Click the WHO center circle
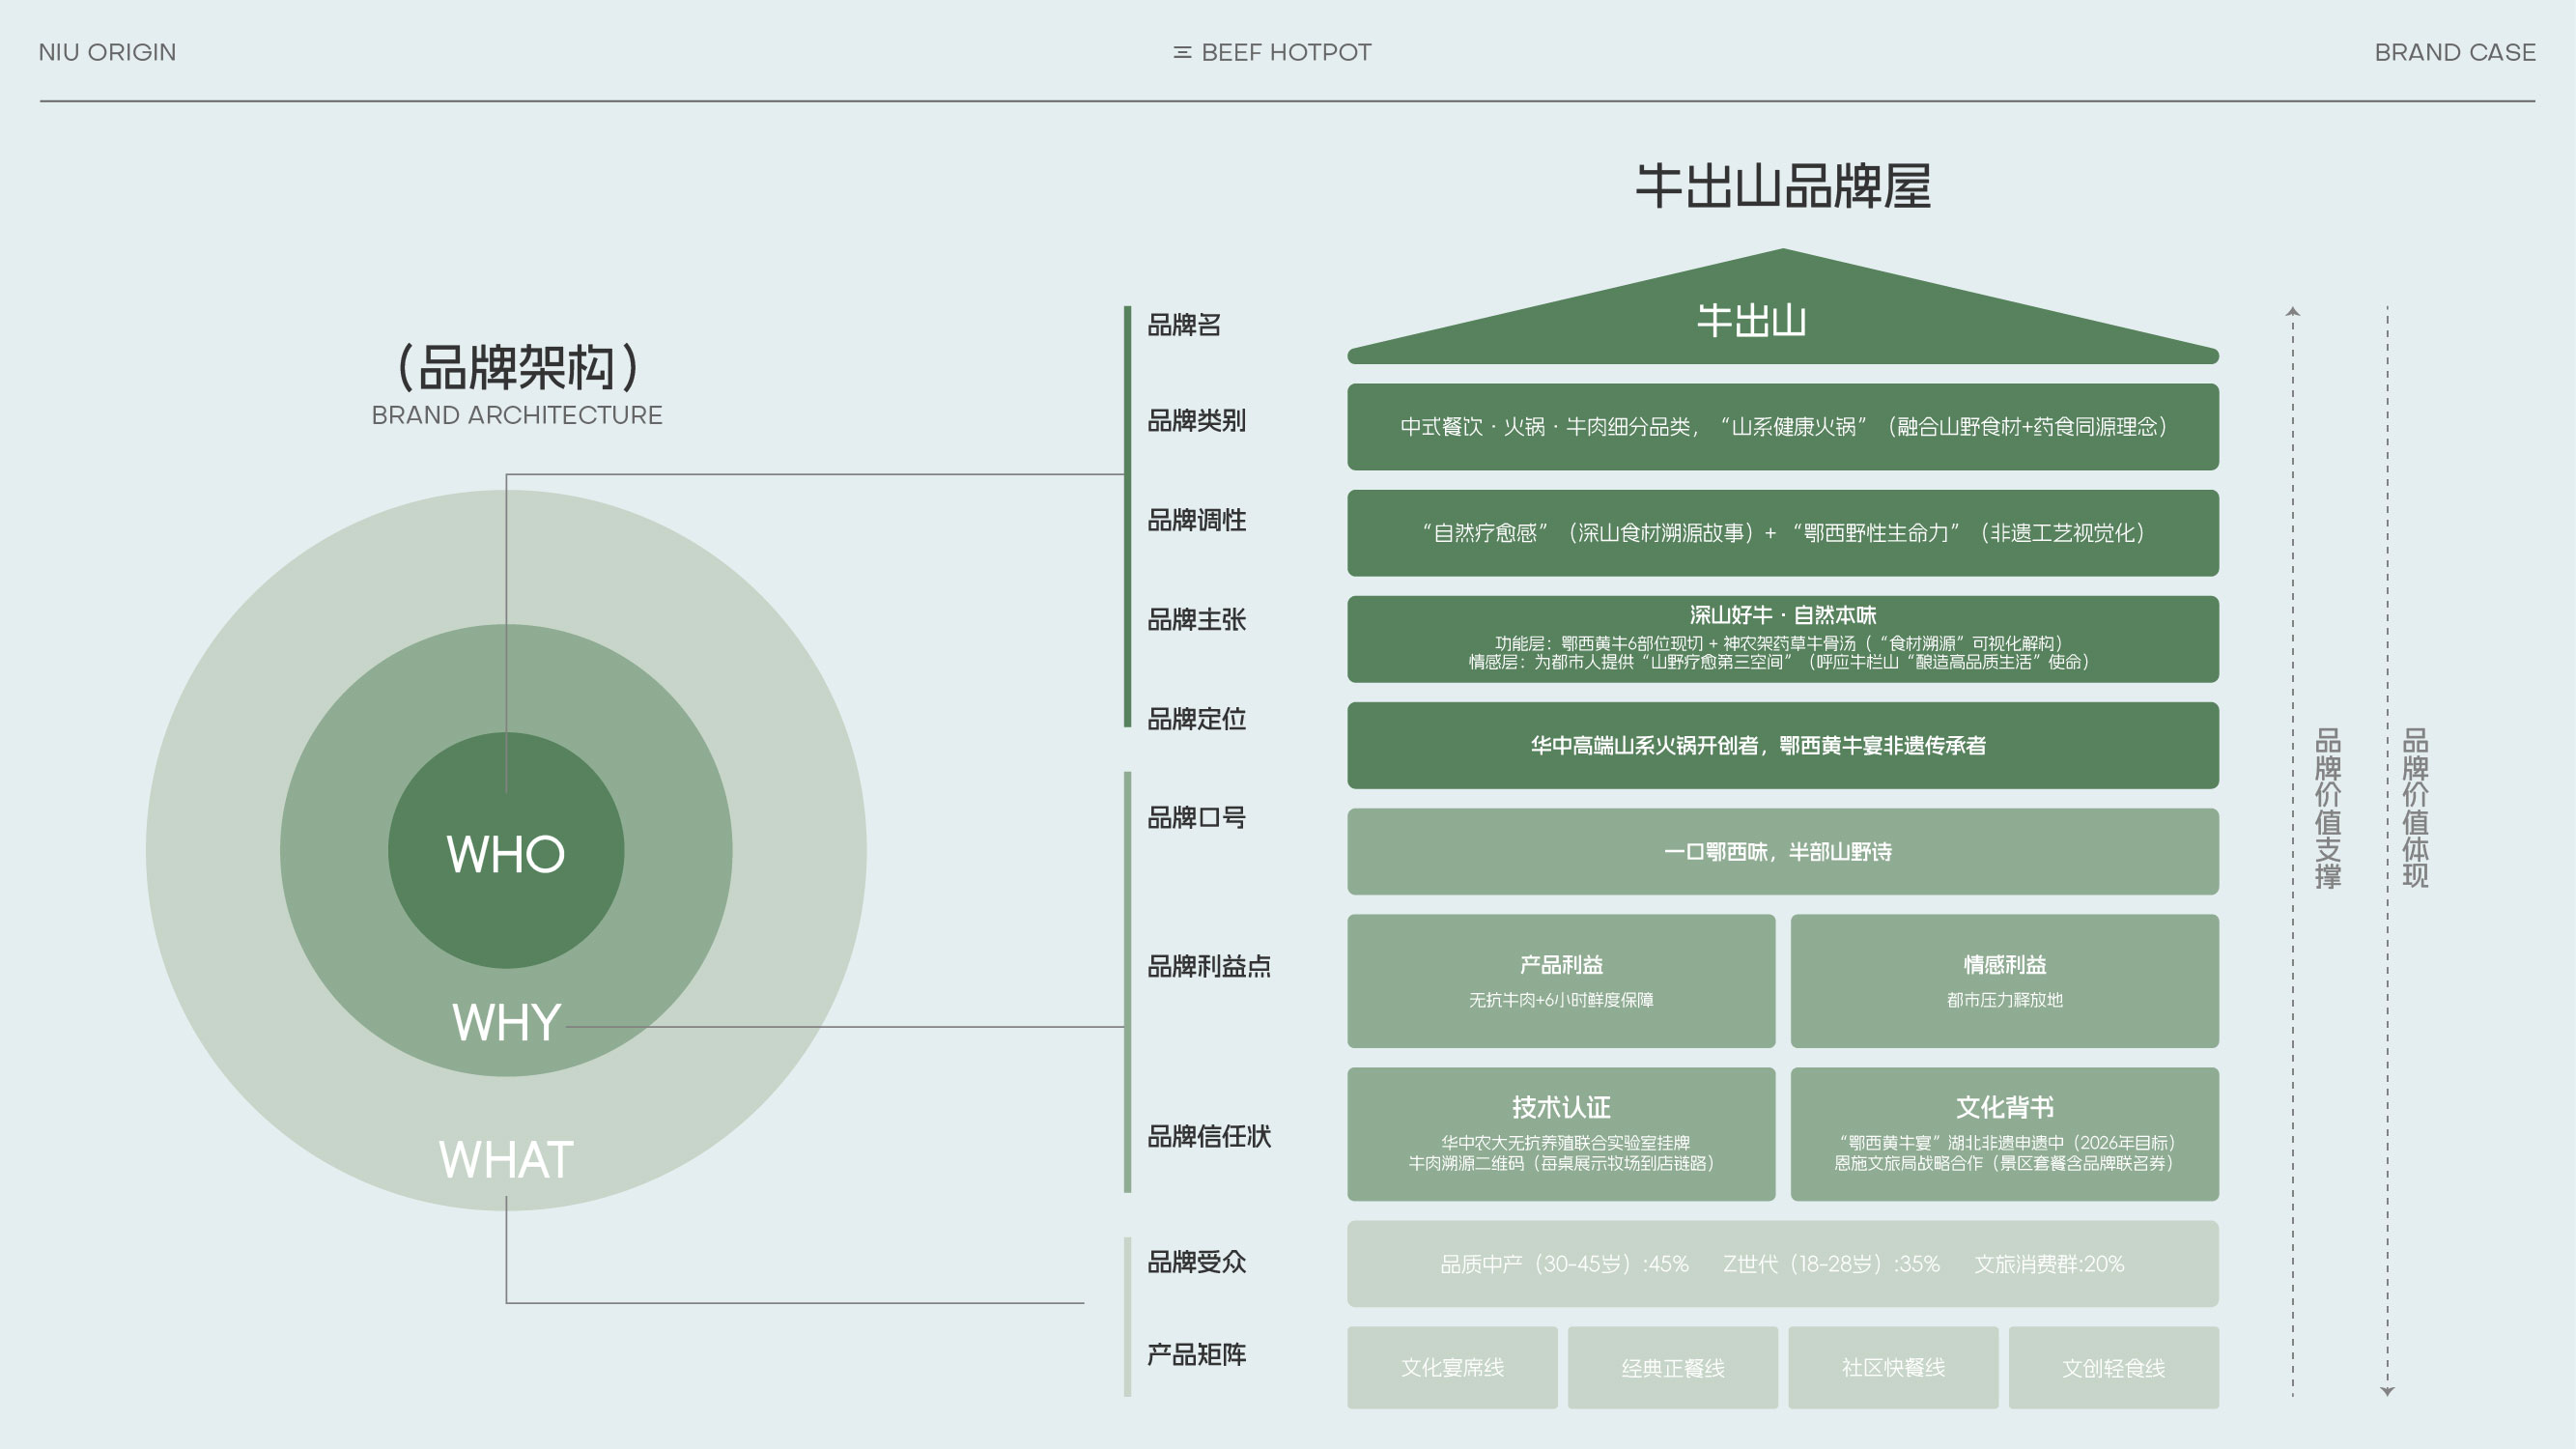The image size is (2576, 1449). coord(506,853)
